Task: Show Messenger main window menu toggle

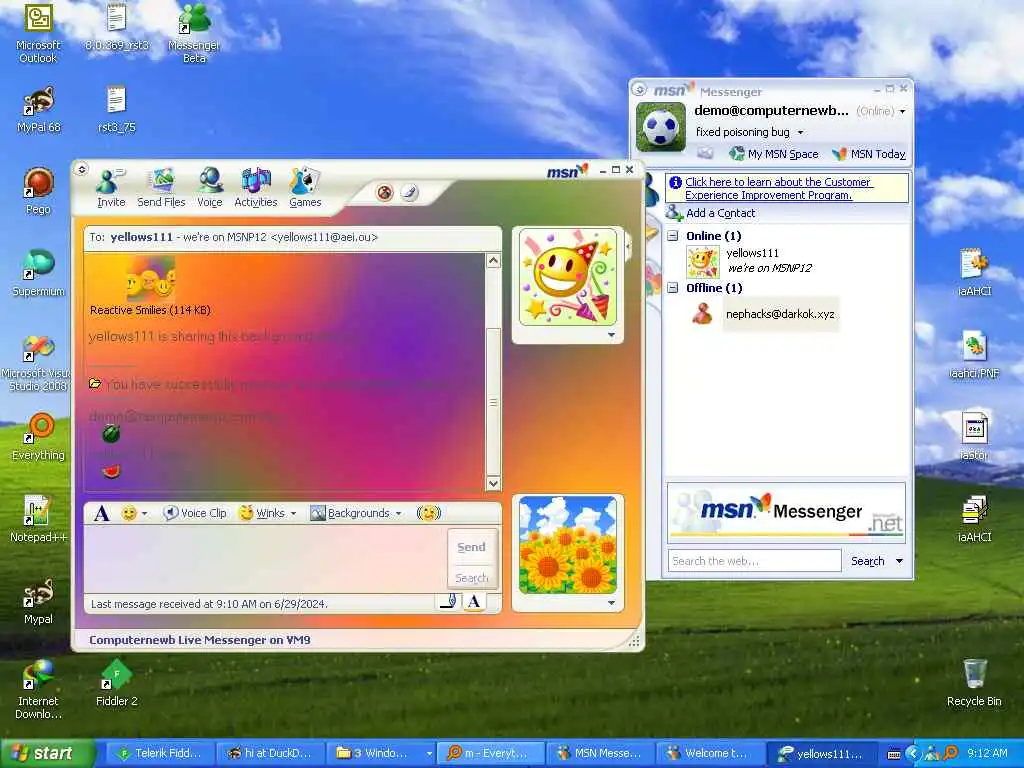Action: point(640,89)
